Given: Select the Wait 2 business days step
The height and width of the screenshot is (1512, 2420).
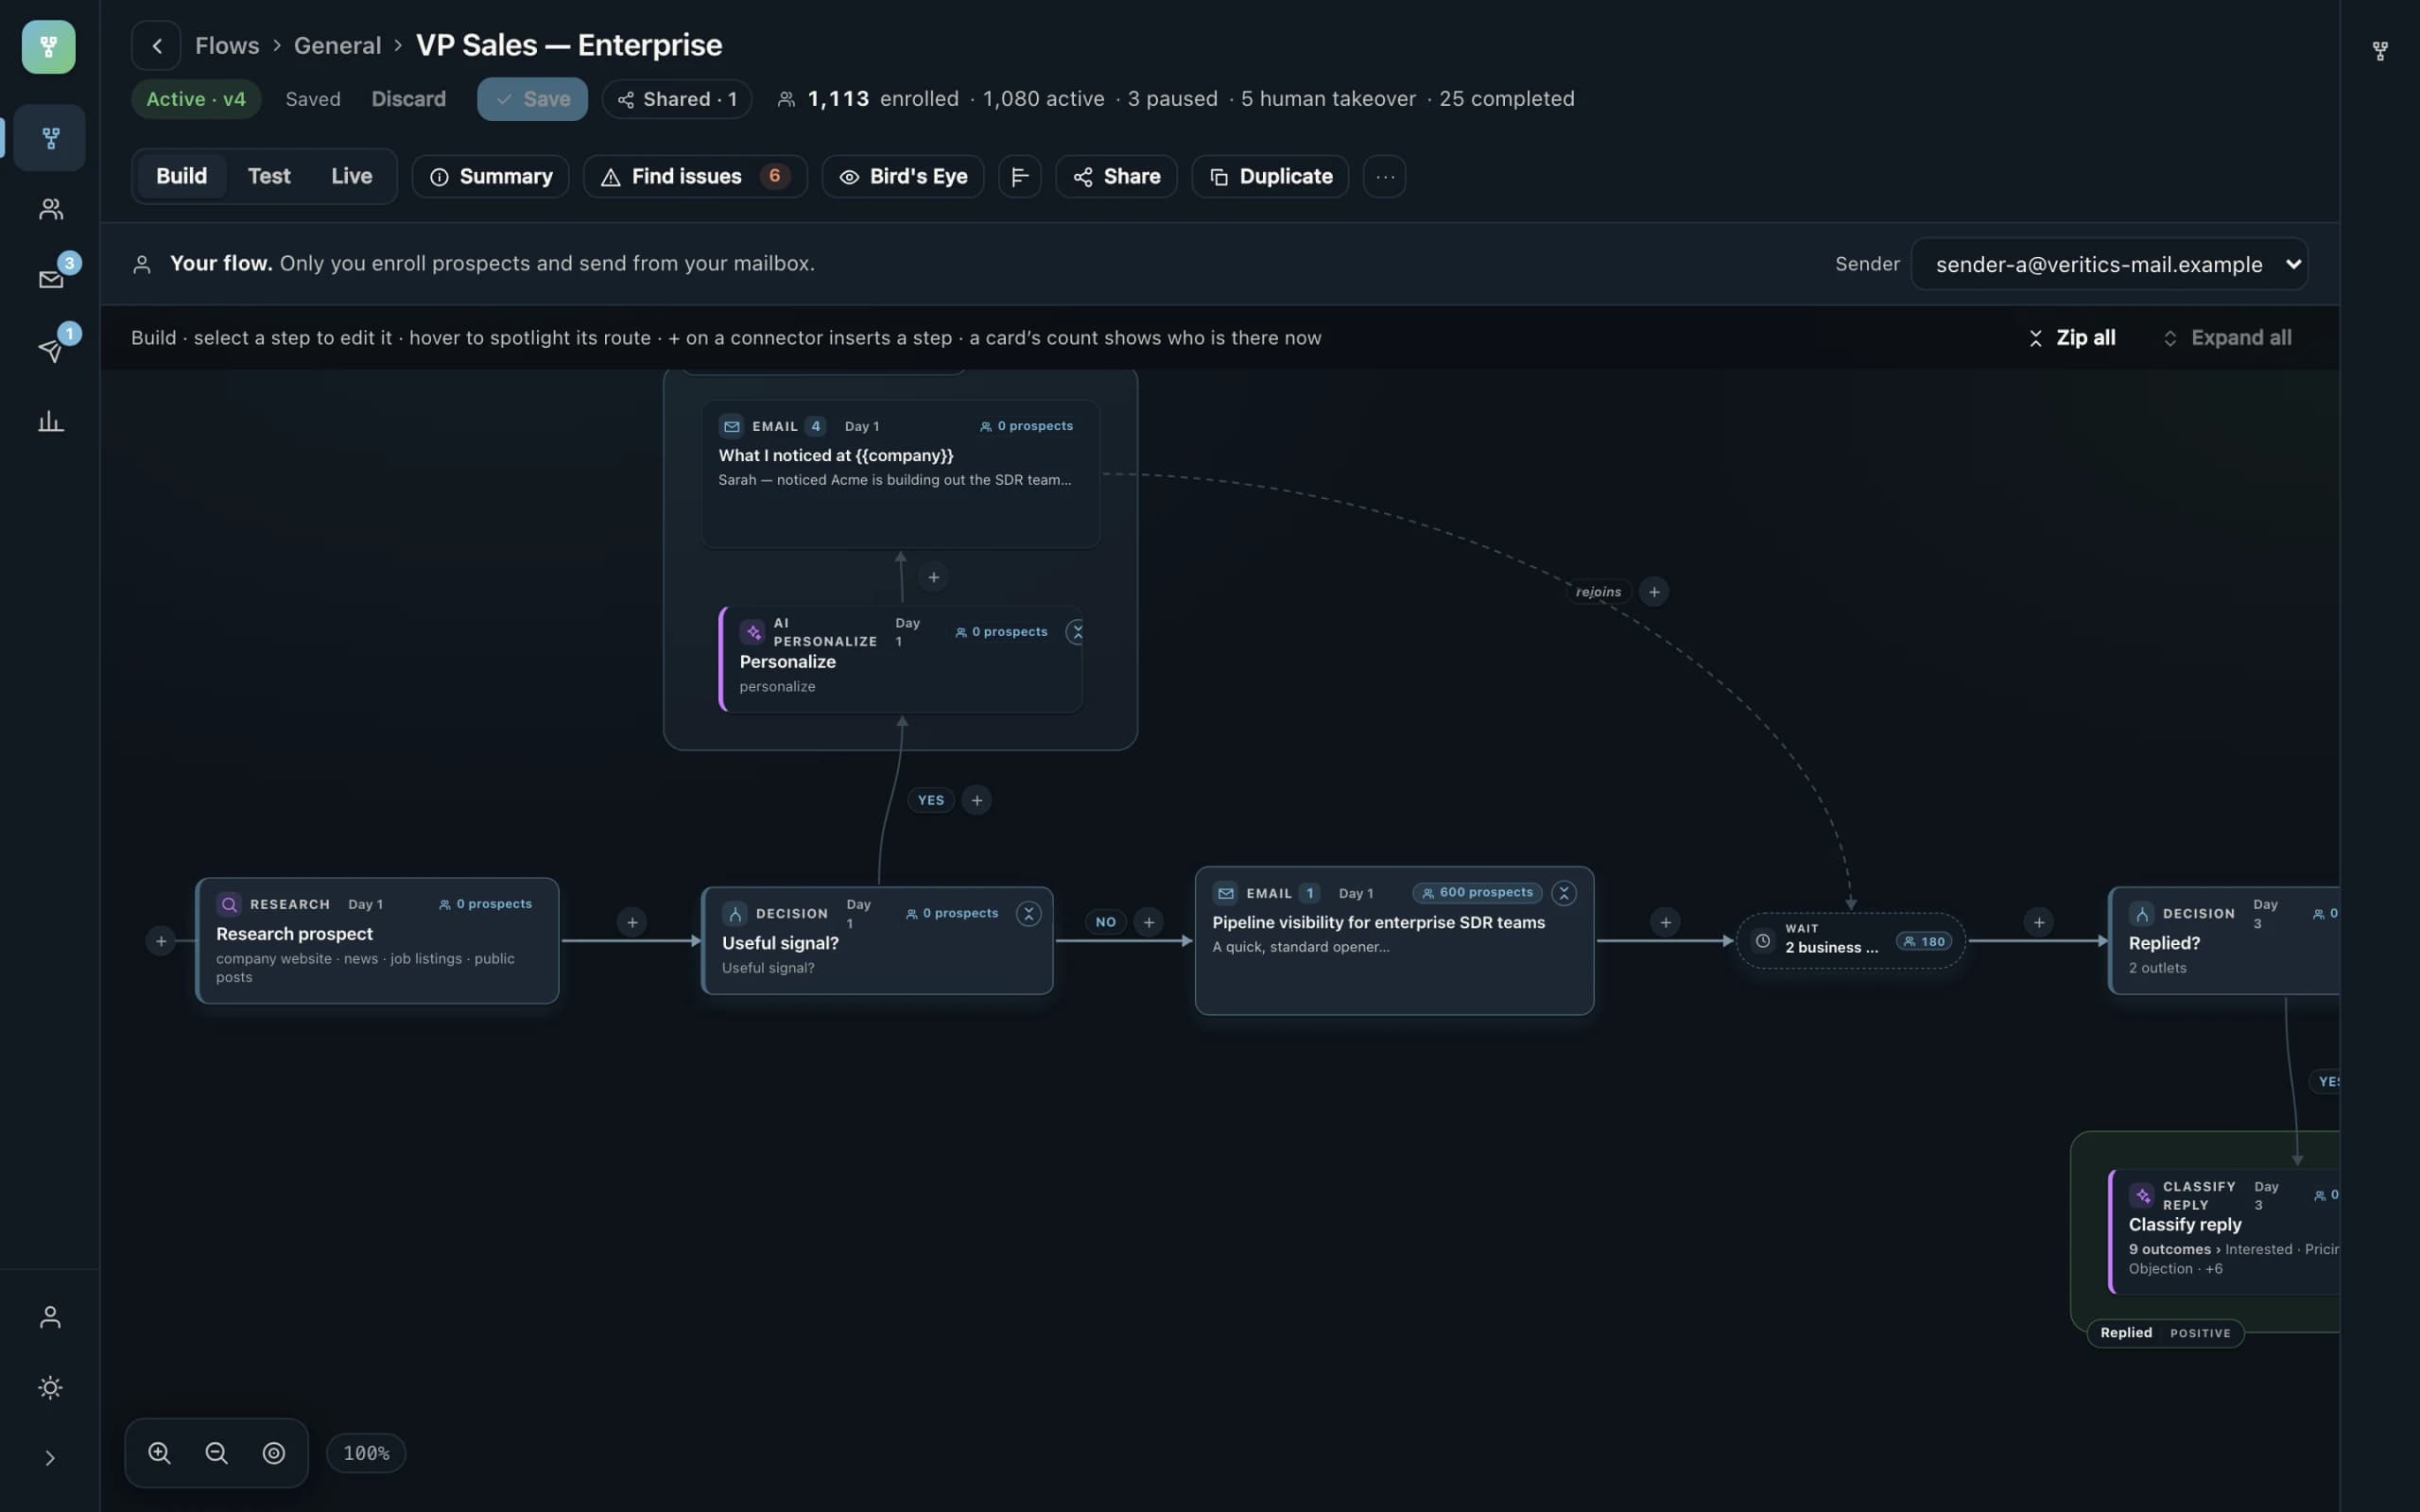Looking at the screenshot, I should (1850, 940).
